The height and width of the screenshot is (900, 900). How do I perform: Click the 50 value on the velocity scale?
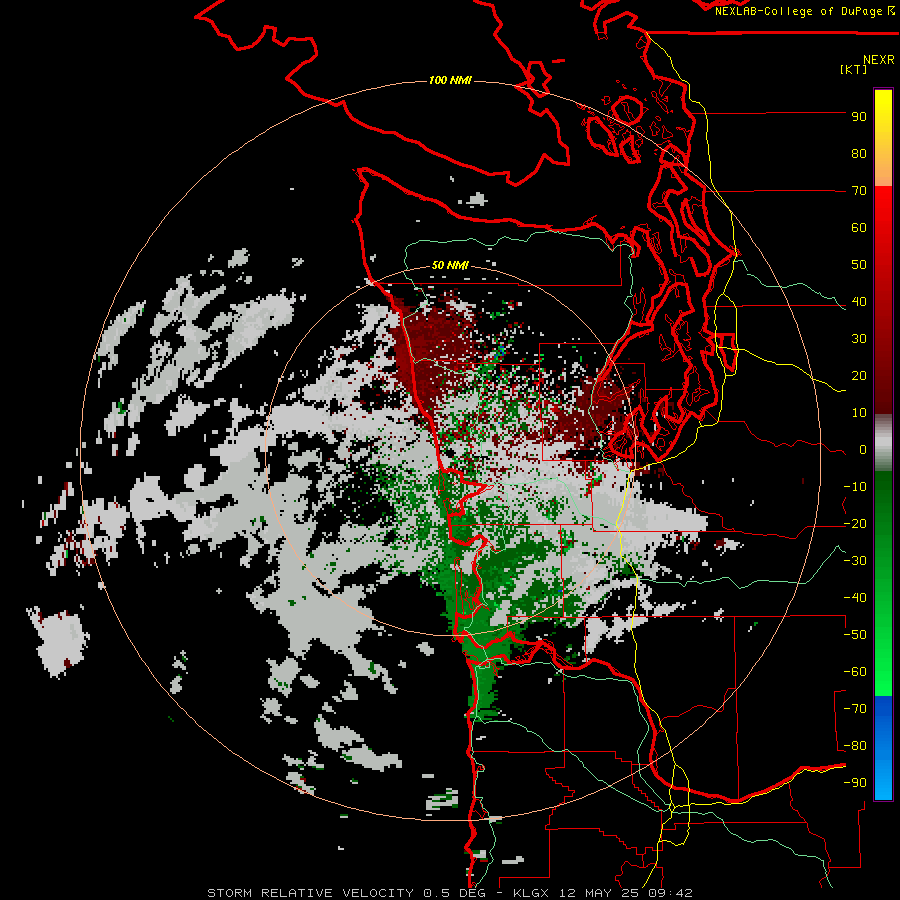(859, 265)
